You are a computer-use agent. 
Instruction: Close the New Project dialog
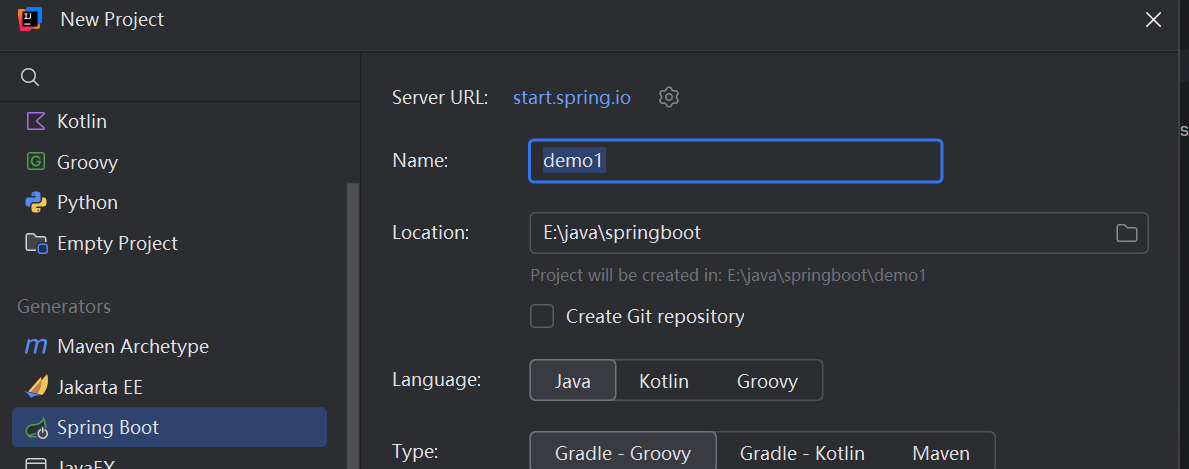[x=1154, y=19]
